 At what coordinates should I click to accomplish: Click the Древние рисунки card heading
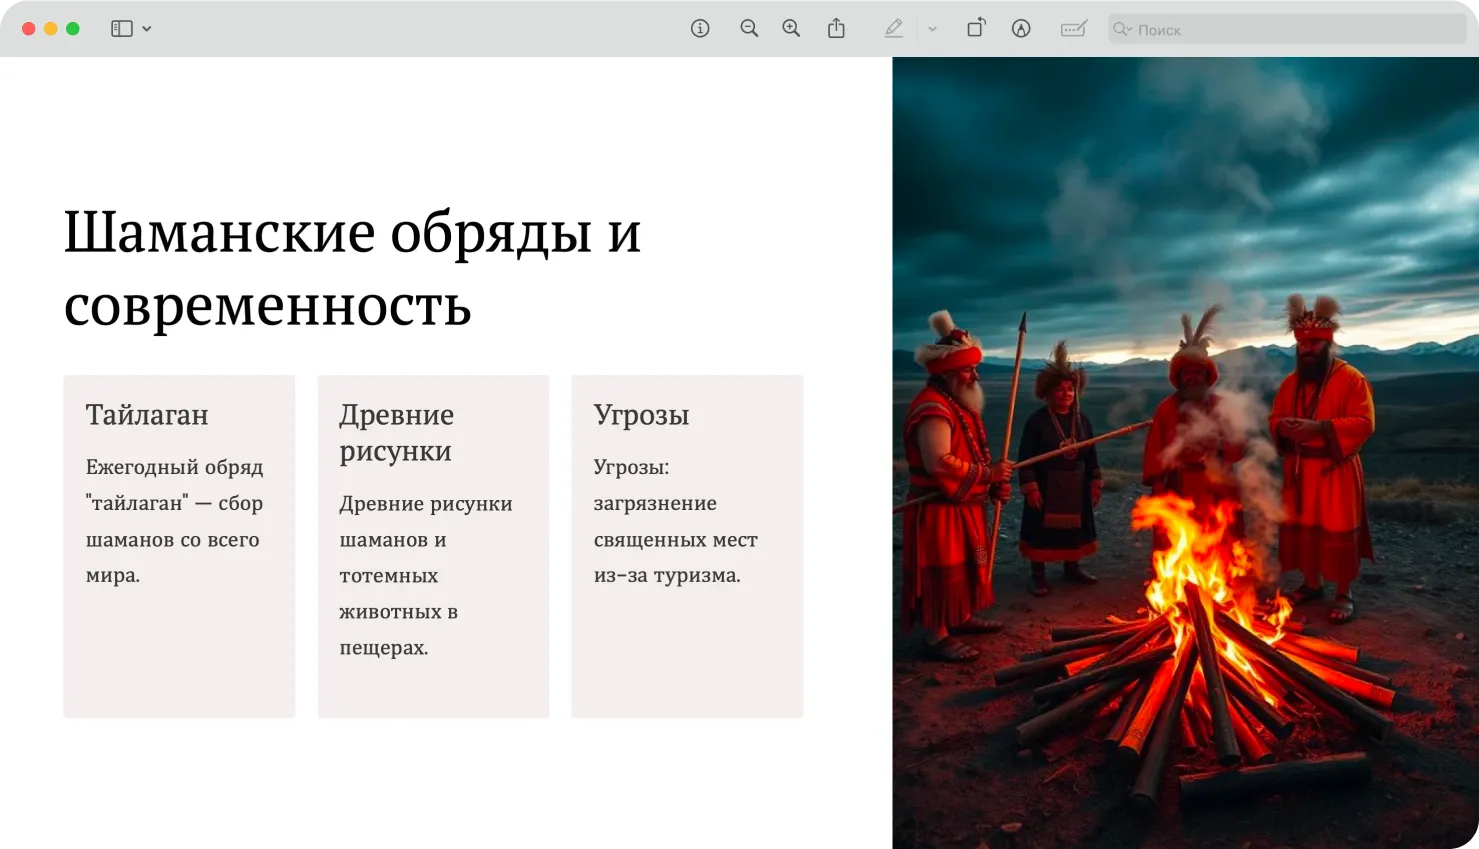pos(396,432)
